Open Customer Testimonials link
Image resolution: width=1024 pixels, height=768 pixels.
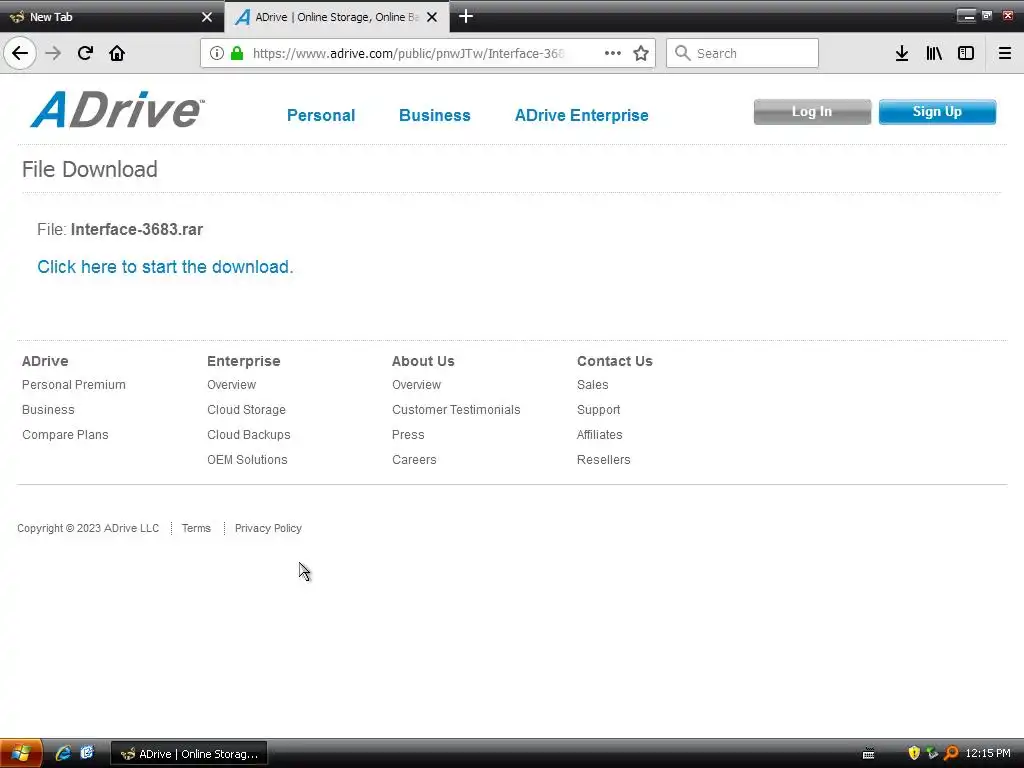pos(456,409)
